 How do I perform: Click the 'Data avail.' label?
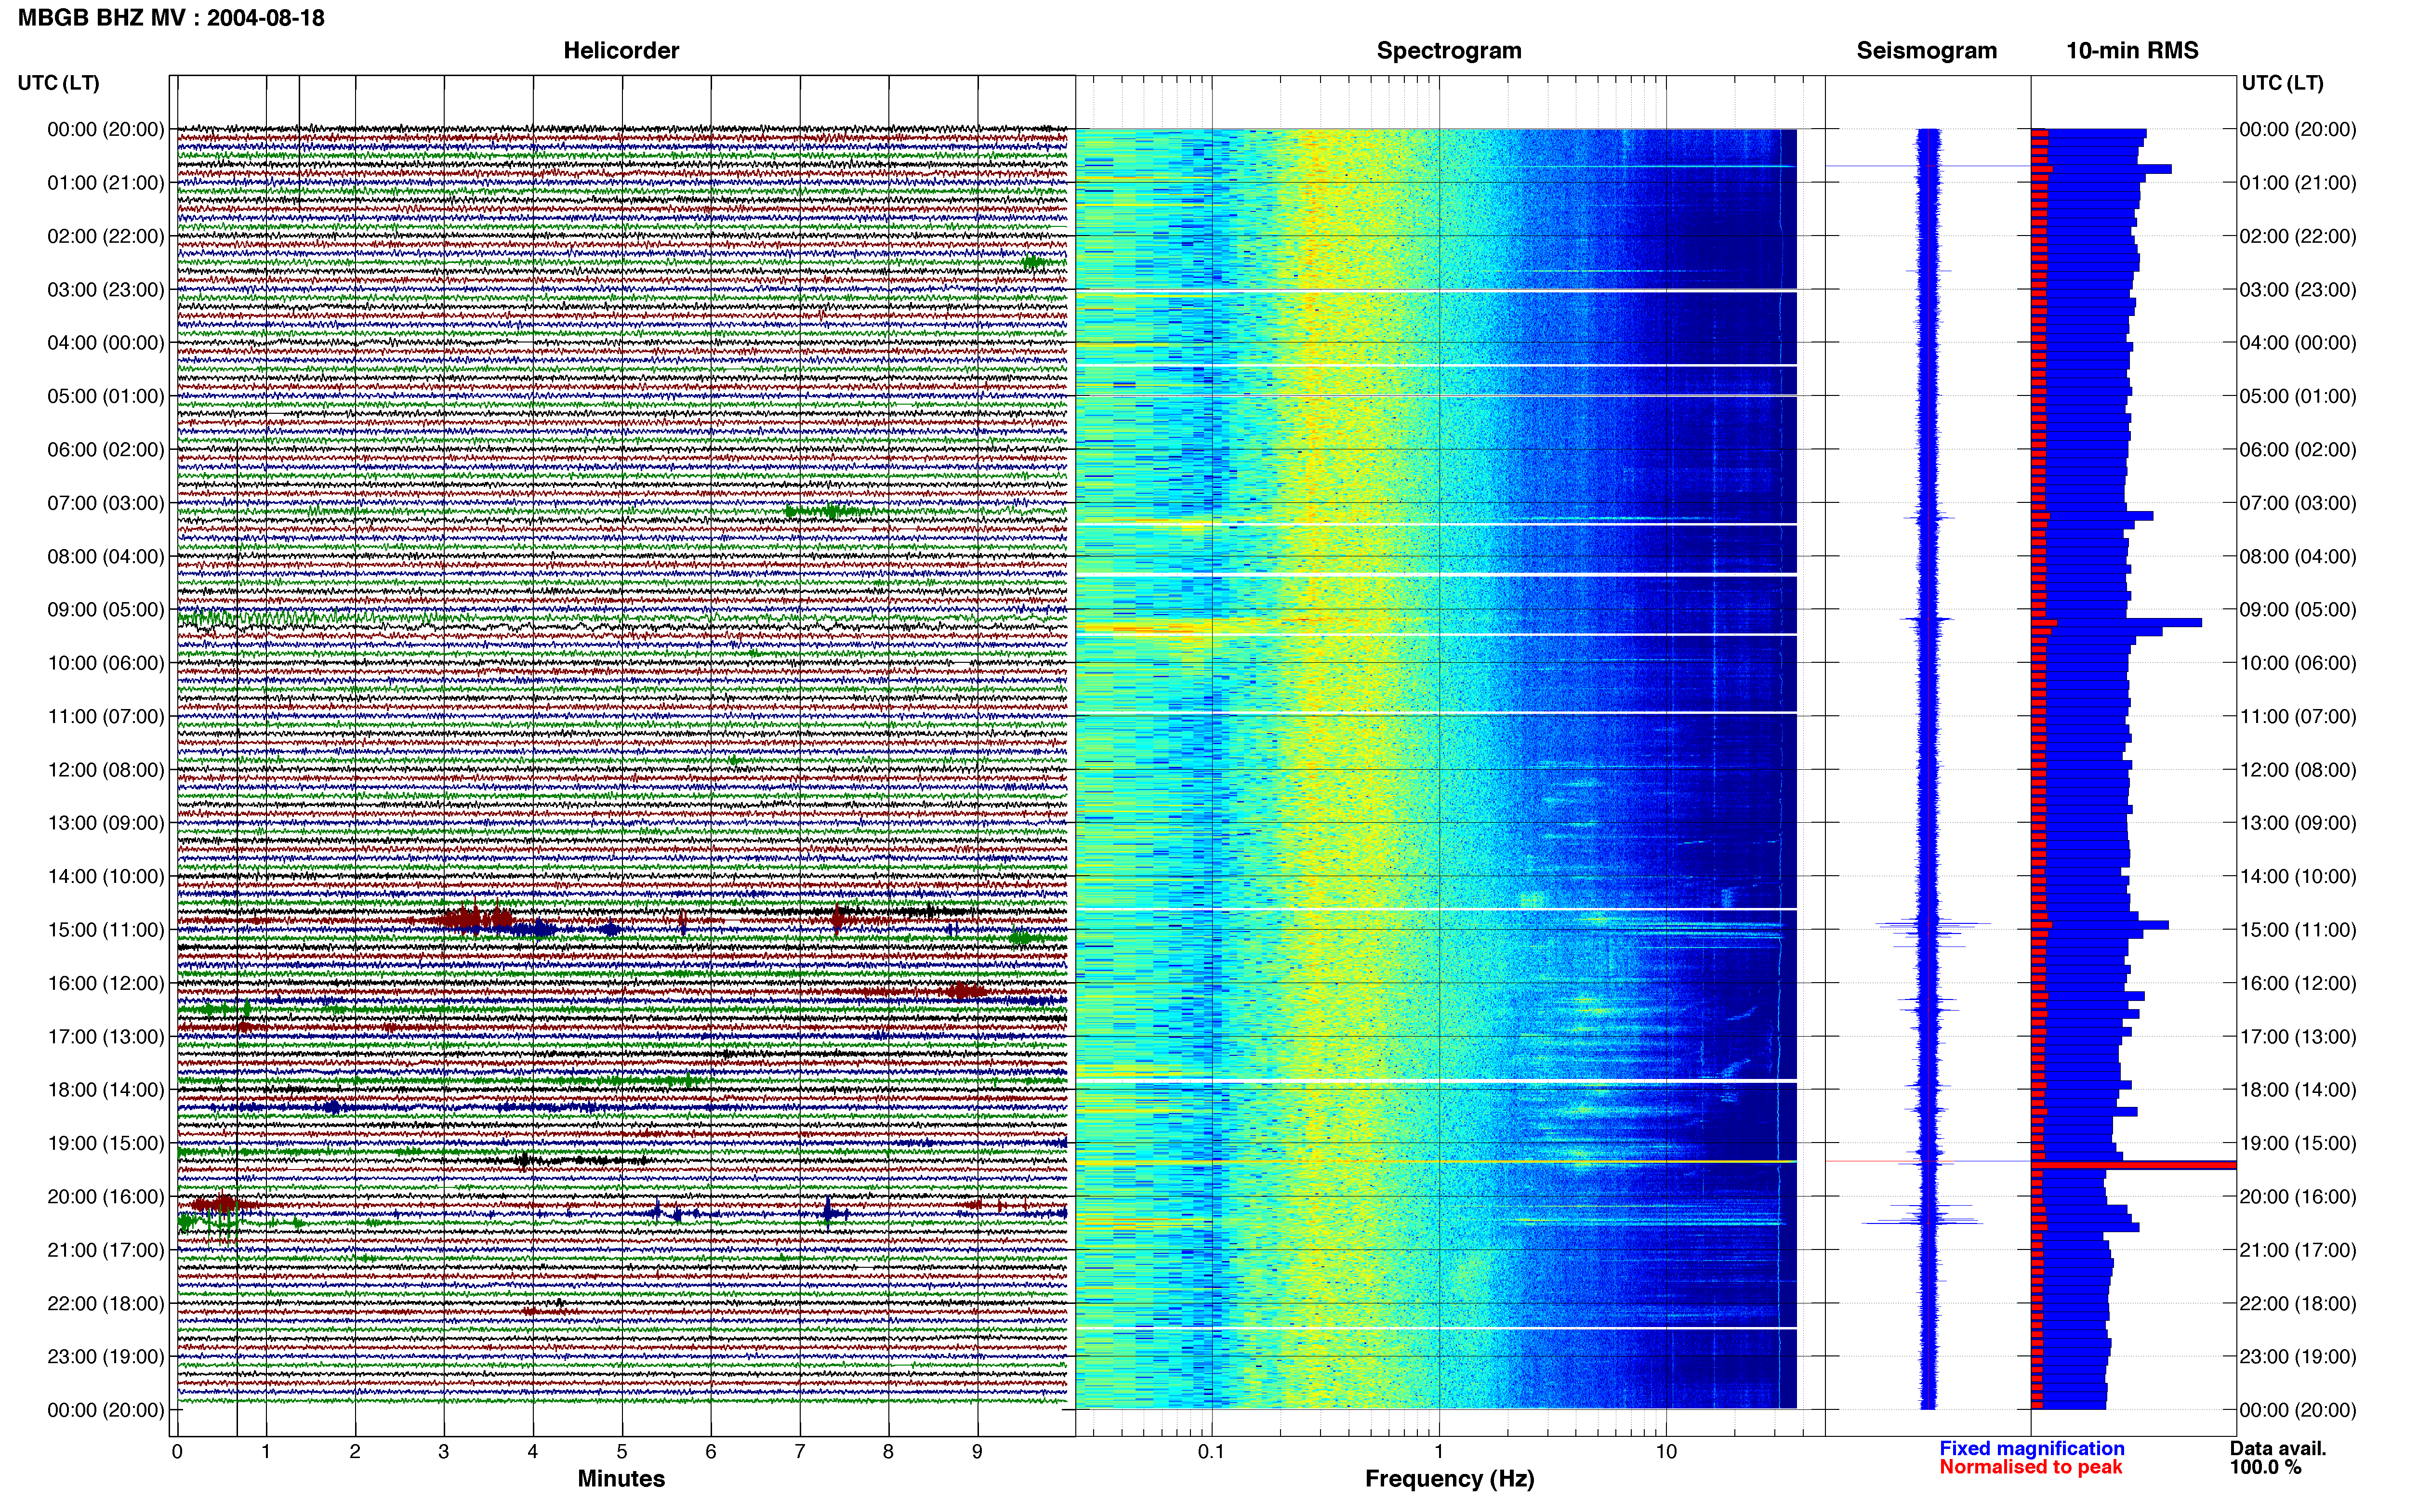tap(2278, 1448)
